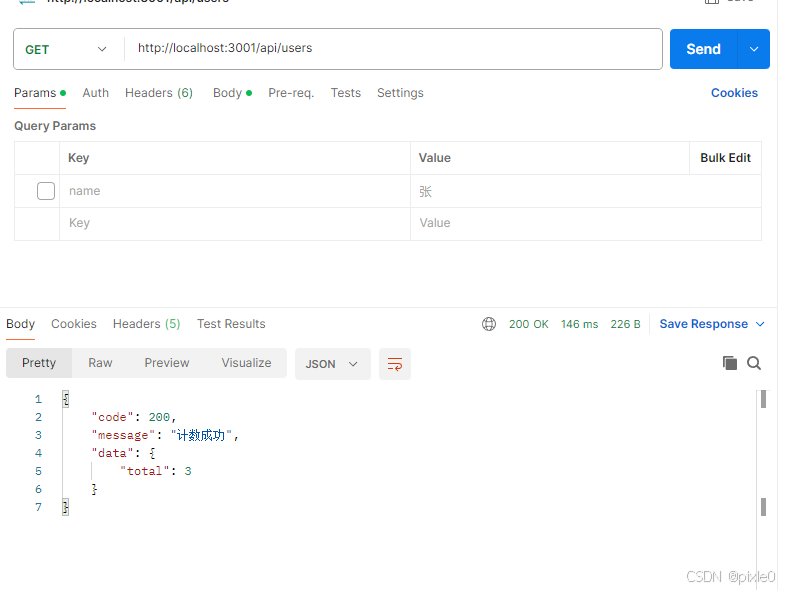Open the JSON format dropdown
Viewport: 785px width, 590px height.
pos(332,364)
